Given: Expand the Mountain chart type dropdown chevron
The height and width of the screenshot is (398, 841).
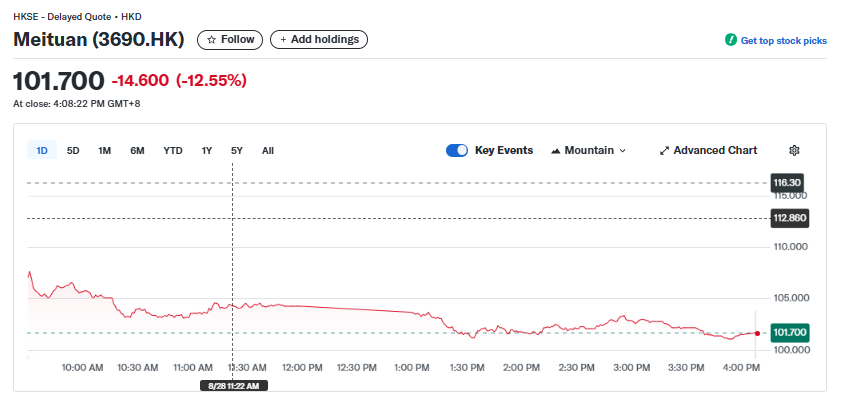Looking at the screenshot, I should point(623,151).
